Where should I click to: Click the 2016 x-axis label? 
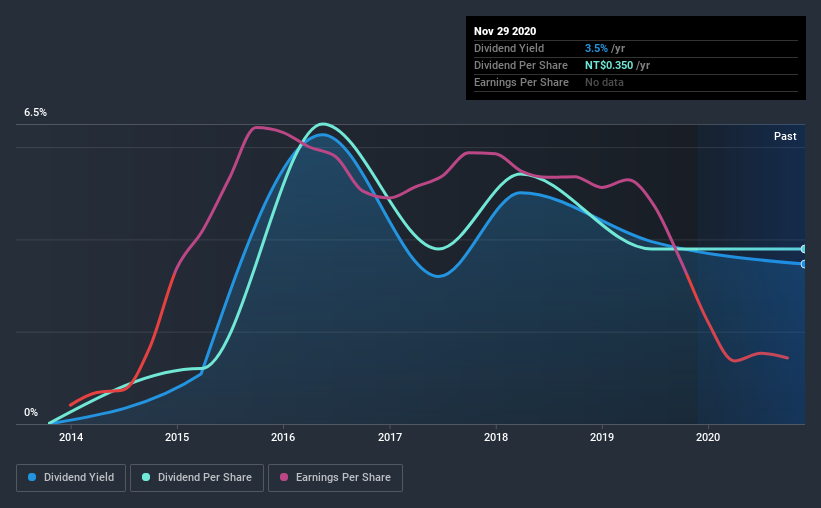[x=283, y=437]
